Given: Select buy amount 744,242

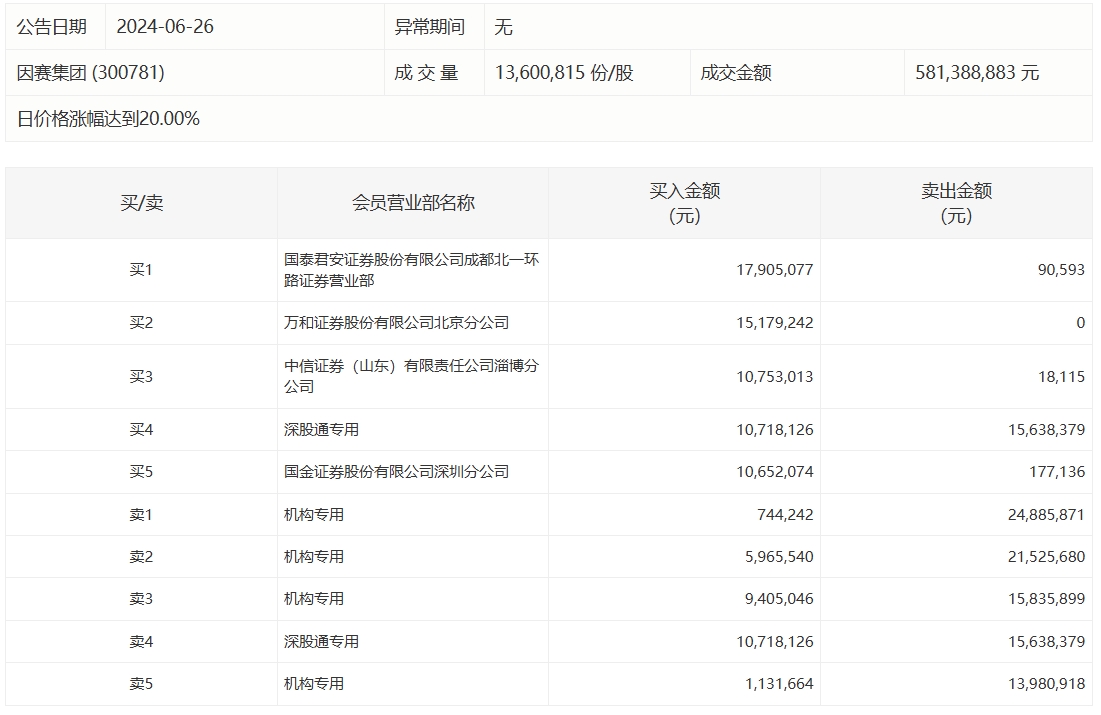Looking at the screenshot, I should point(785,515).
